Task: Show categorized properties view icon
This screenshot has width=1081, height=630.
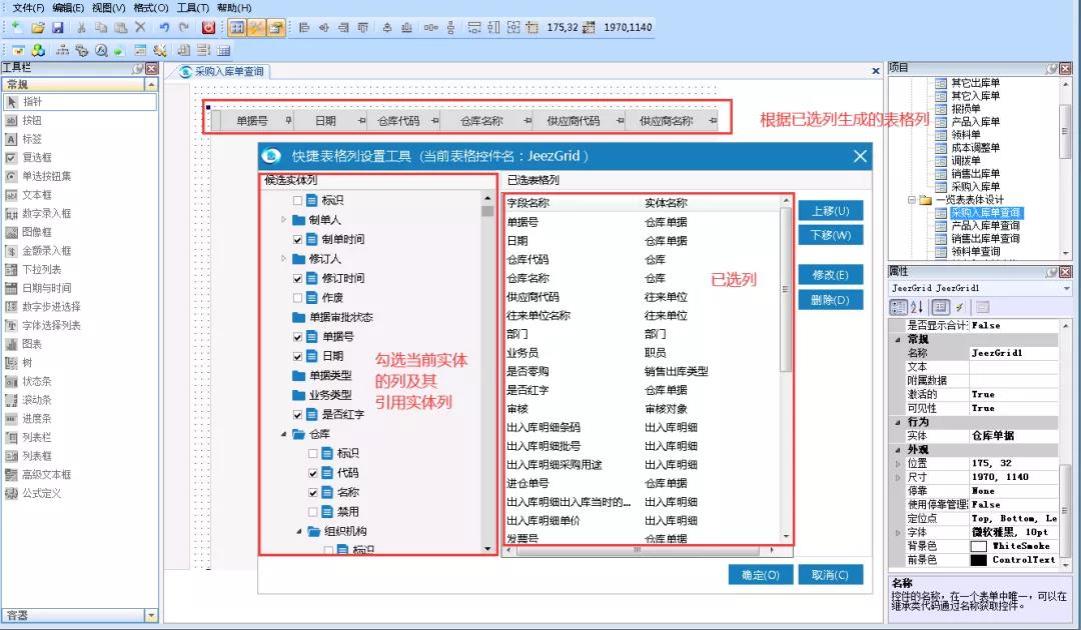Action: pos(898,307)
